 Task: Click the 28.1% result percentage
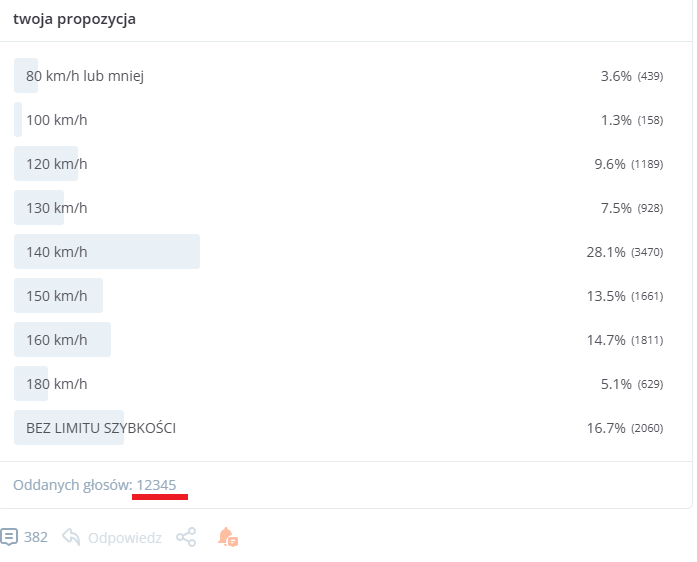click(606, 252)
